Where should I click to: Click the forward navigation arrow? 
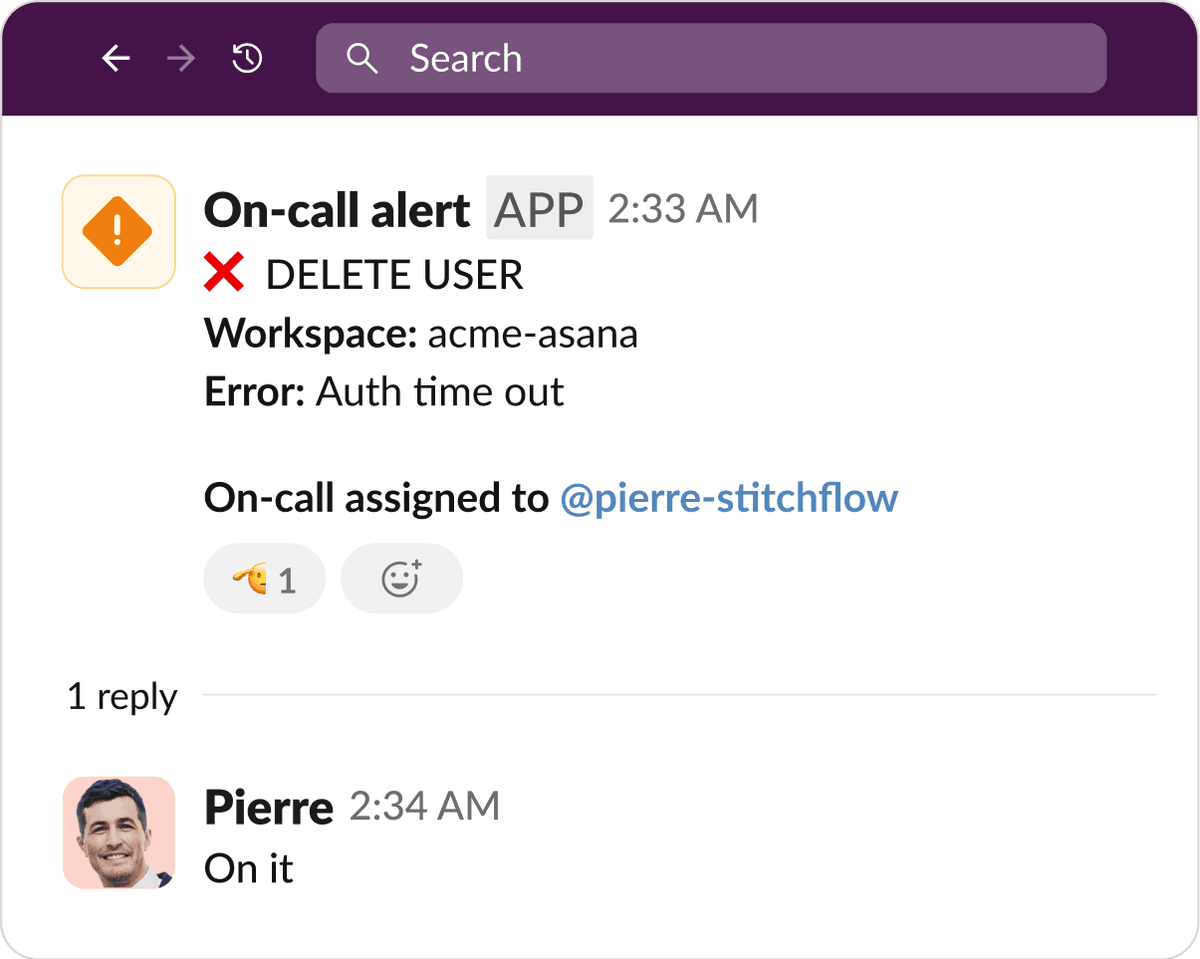point(181,58)
